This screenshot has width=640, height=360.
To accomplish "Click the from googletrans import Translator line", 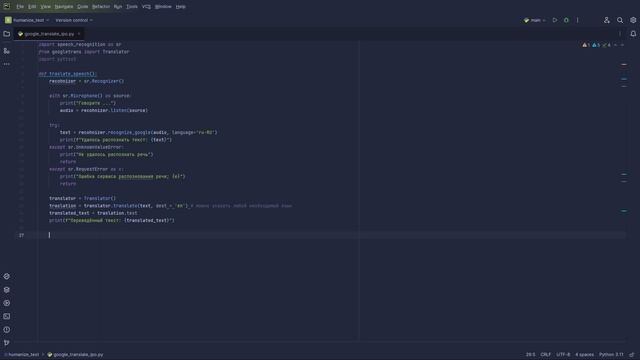I will (84, 52).
